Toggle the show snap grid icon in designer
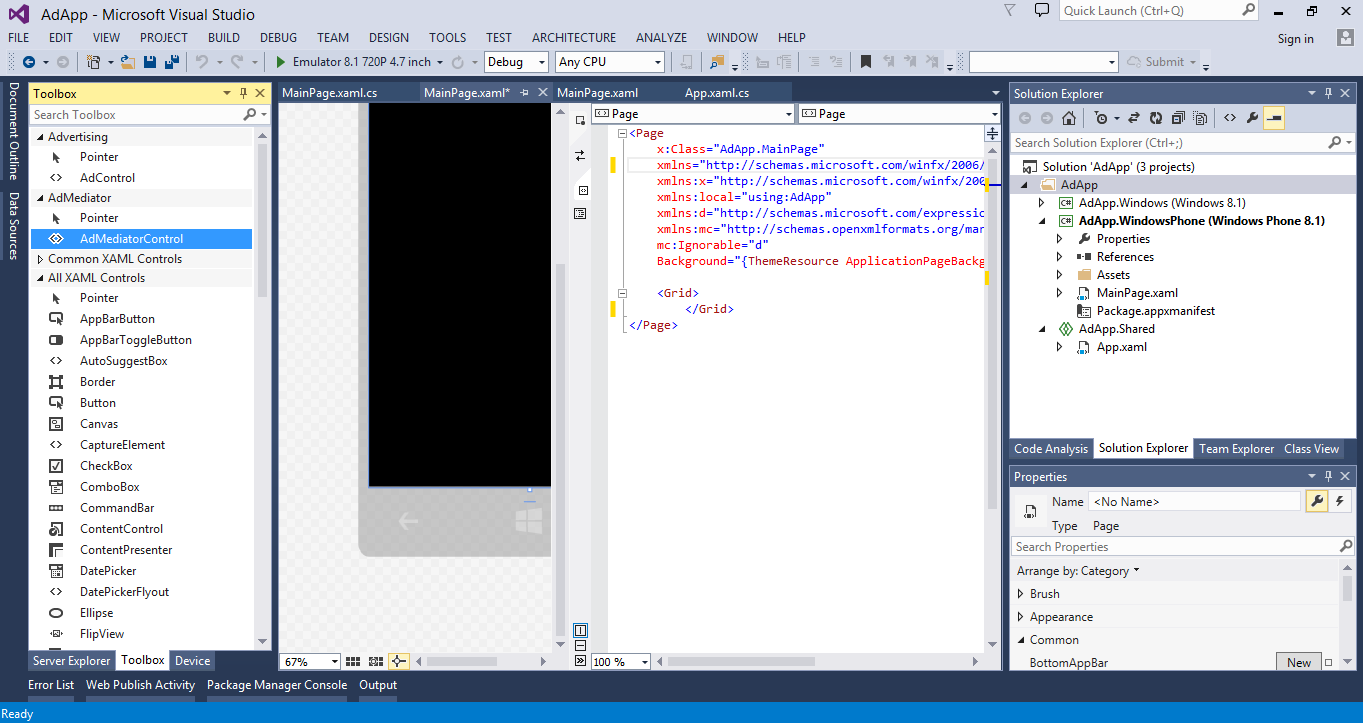 tap(352, 661)
